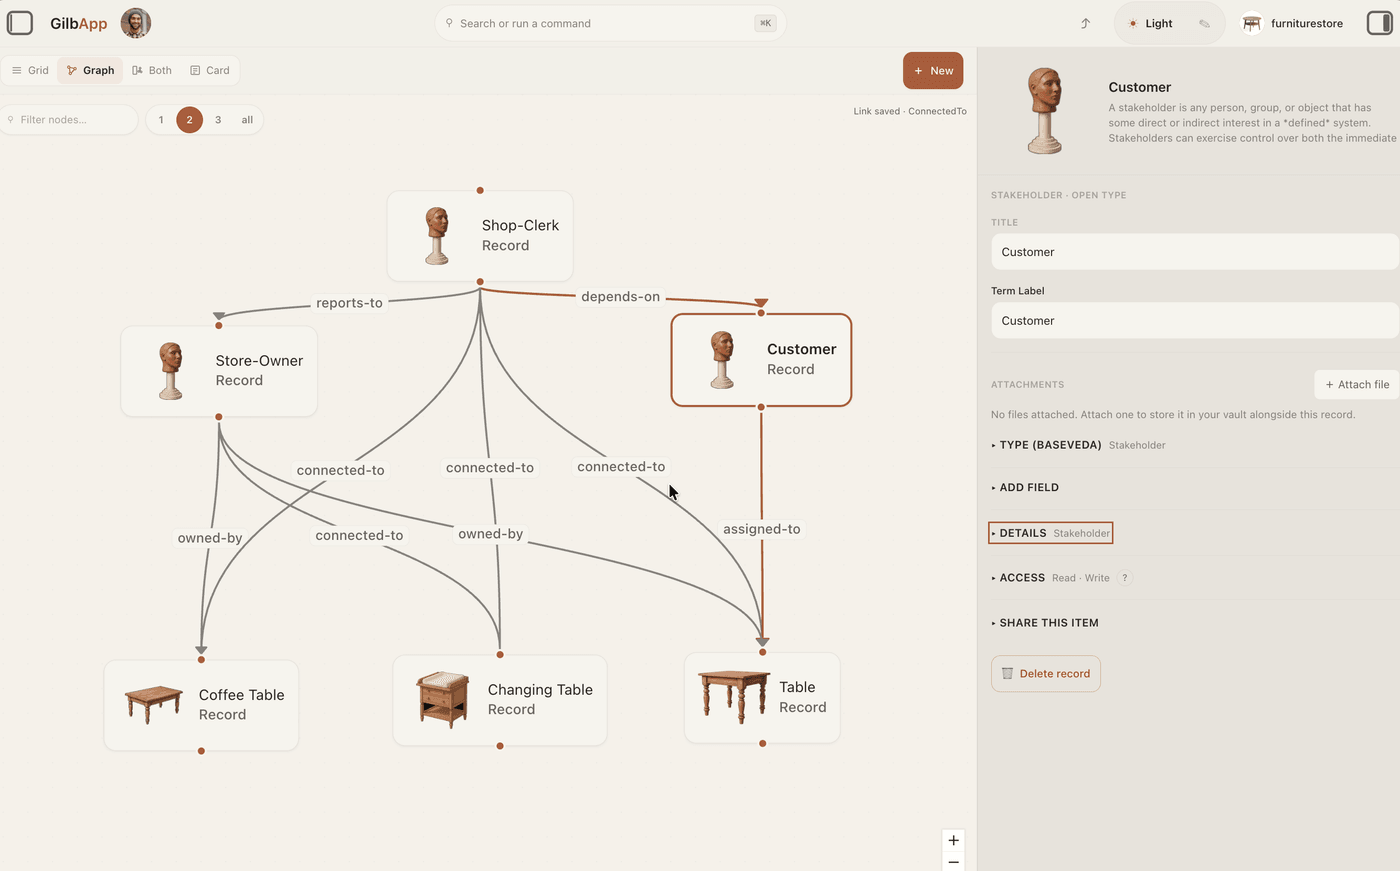
Task: Click the Customer head image in panel
Action: point(1044,110)
